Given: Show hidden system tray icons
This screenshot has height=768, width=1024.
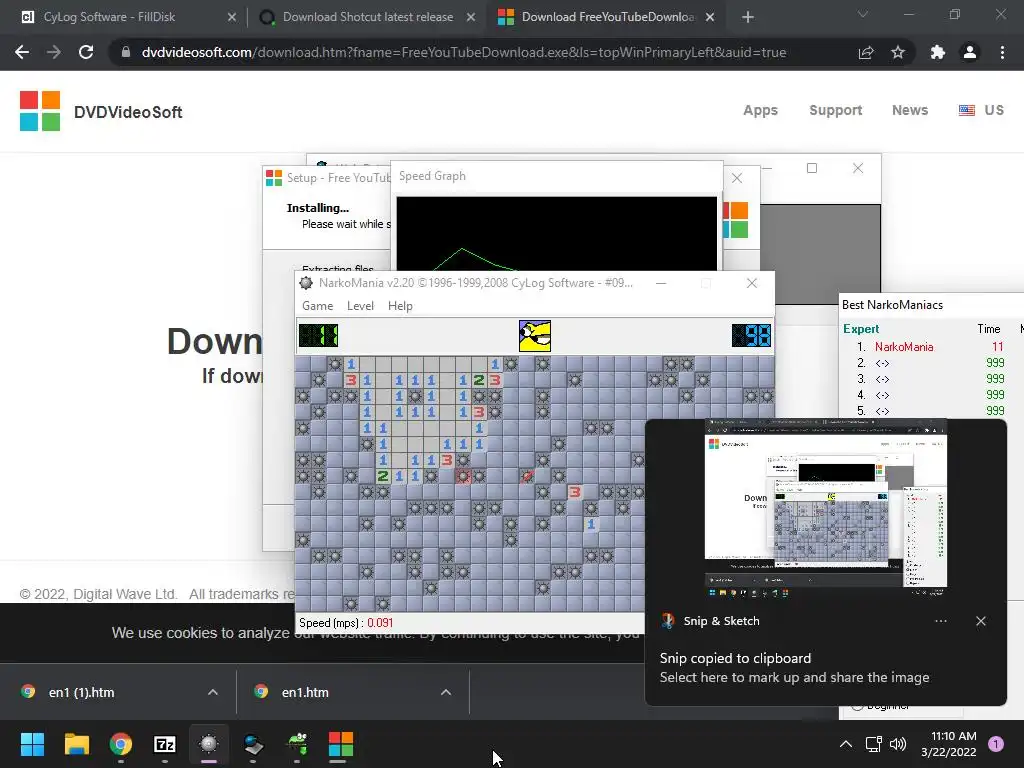Looking at the screenshot, I should pos(846,744).
